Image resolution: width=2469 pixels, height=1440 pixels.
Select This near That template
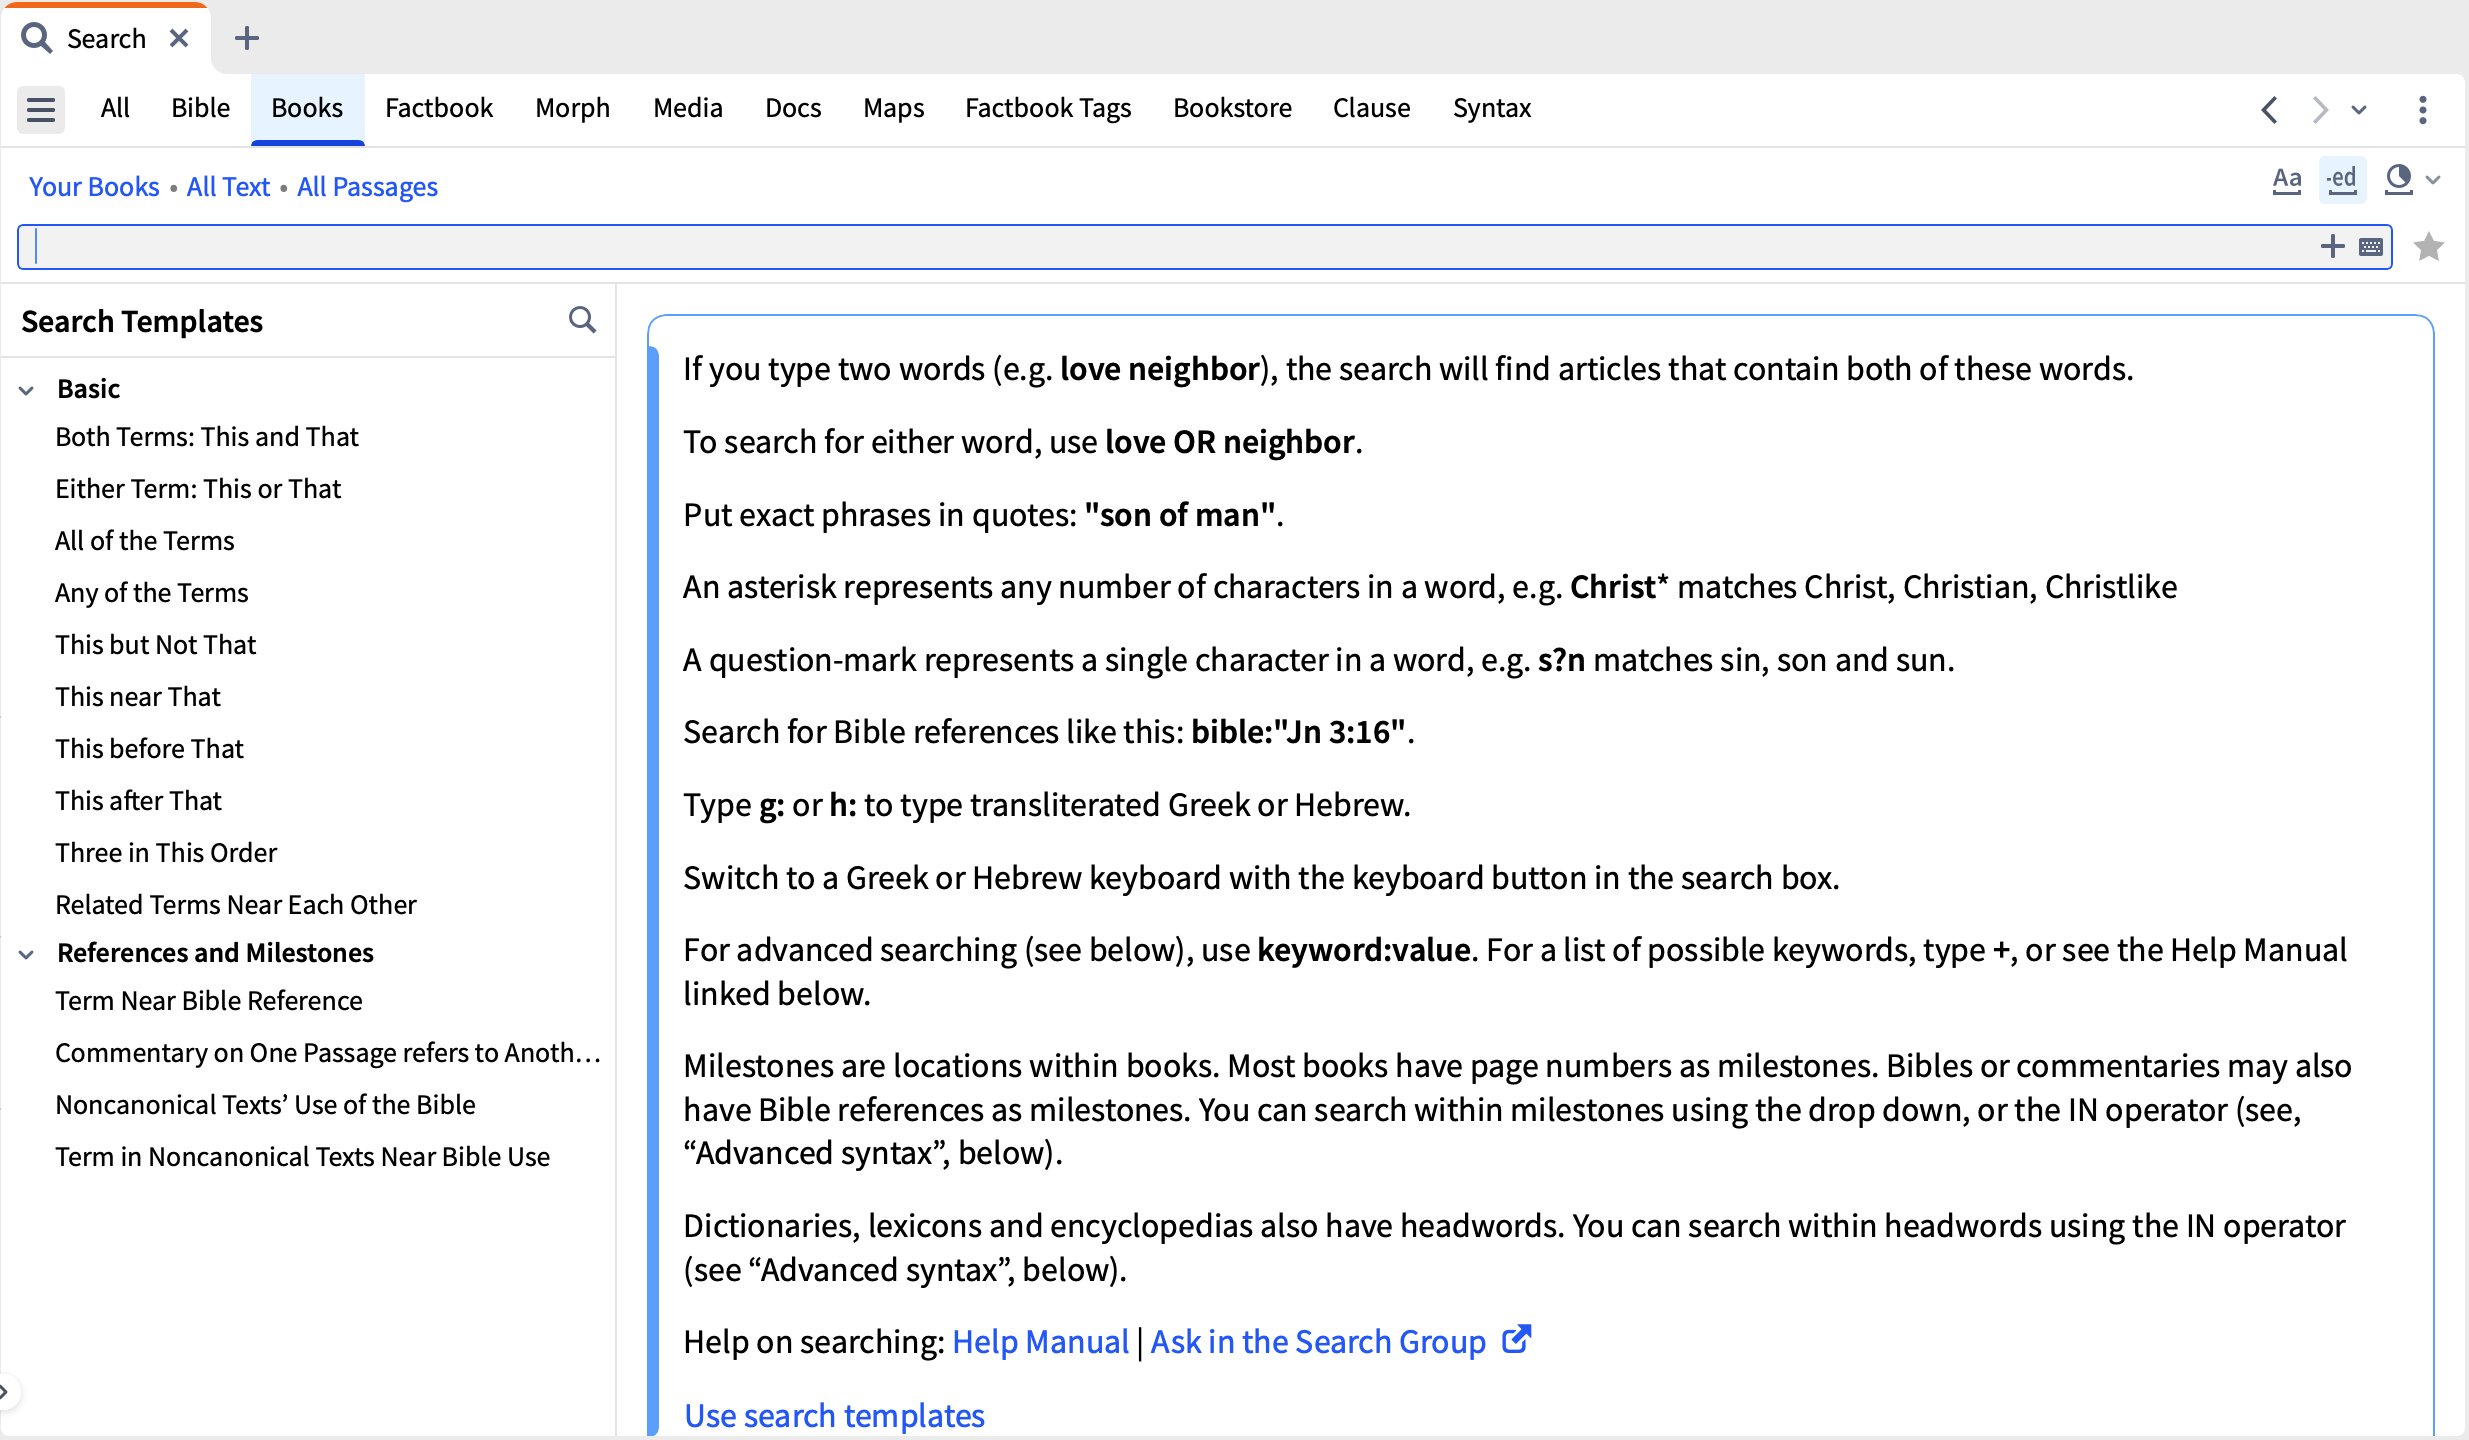pyautogui.click(x=138, y=697)
